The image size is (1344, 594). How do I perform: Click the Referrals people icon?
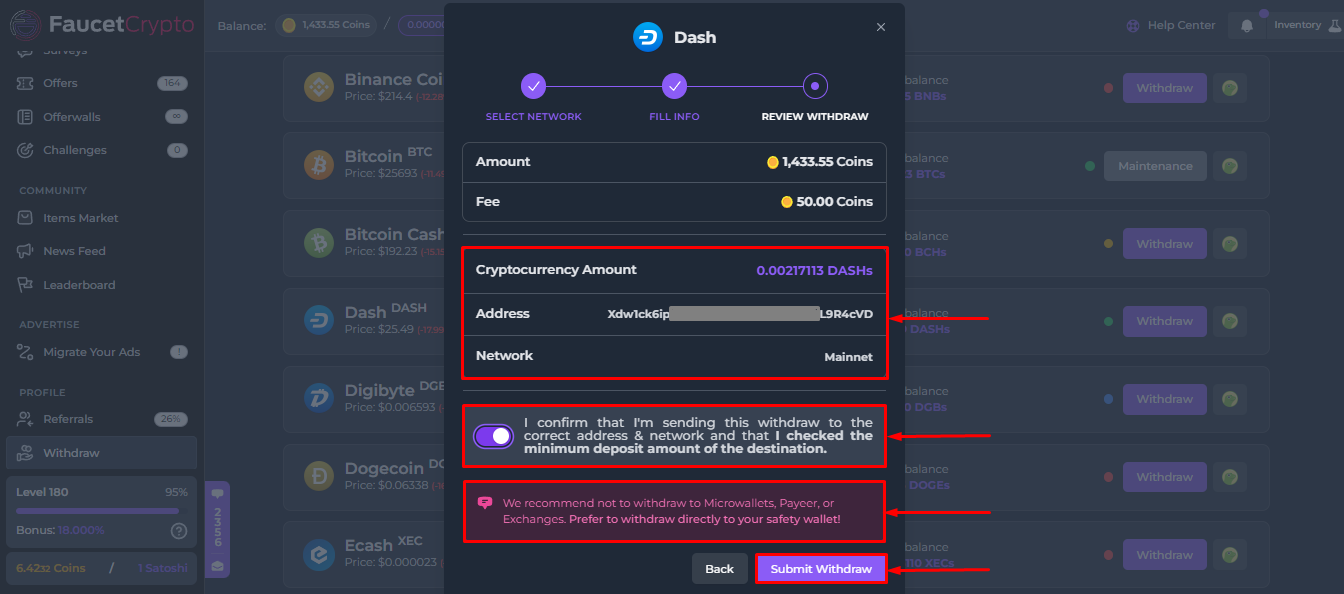click(25, 419)
